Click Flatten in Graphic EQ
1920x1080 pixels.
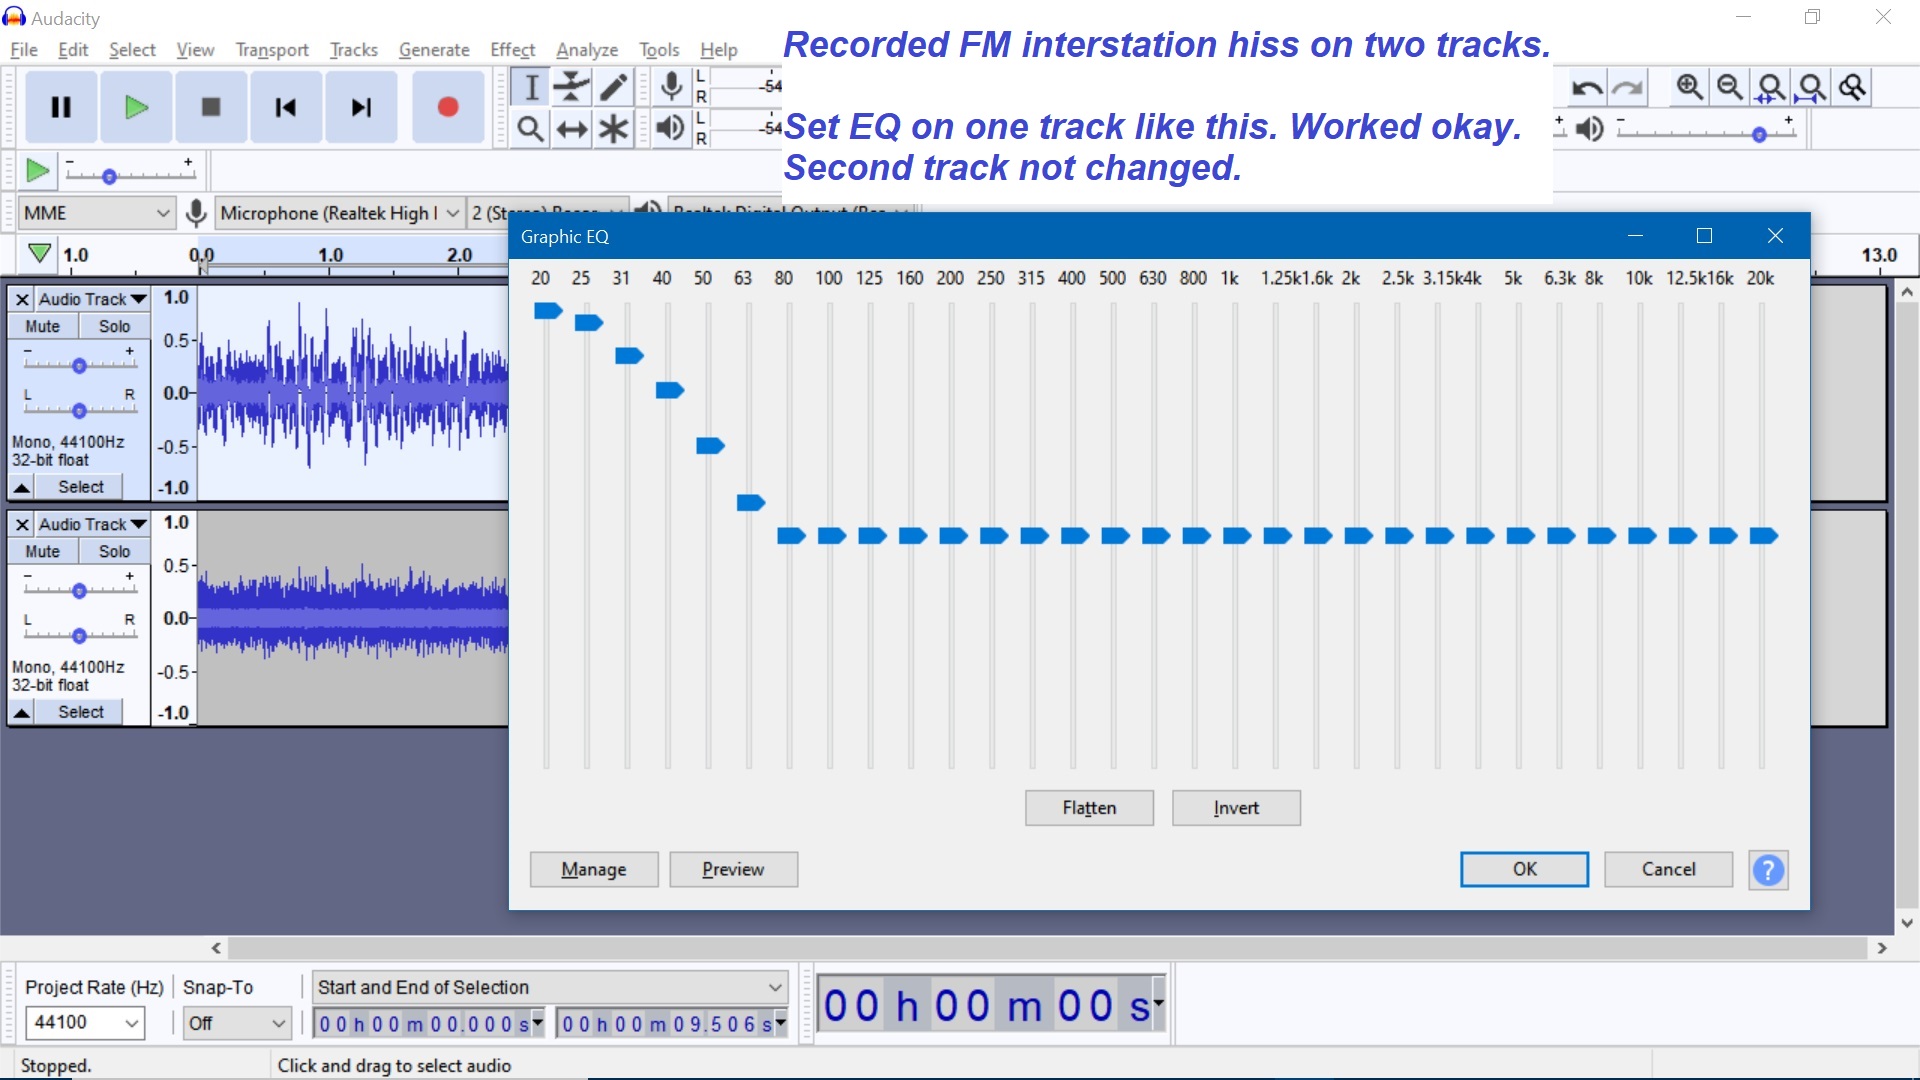1089,808
